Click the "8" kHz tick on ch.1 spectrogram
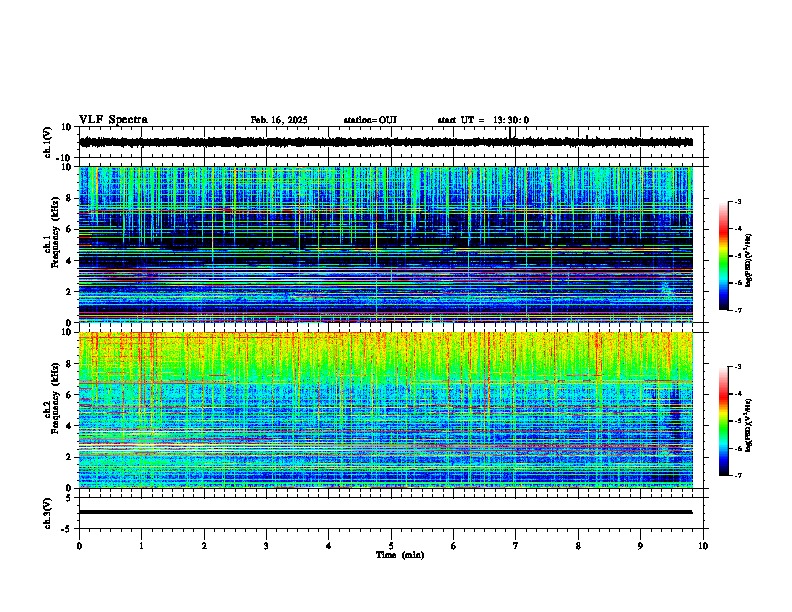Image resolution: width=792 pixels, height=612 pixels. (69, 198)
